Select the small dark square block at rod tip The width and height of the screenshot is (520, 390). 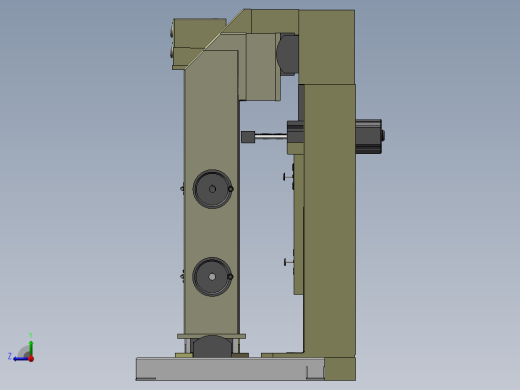[x=248, y=137]
